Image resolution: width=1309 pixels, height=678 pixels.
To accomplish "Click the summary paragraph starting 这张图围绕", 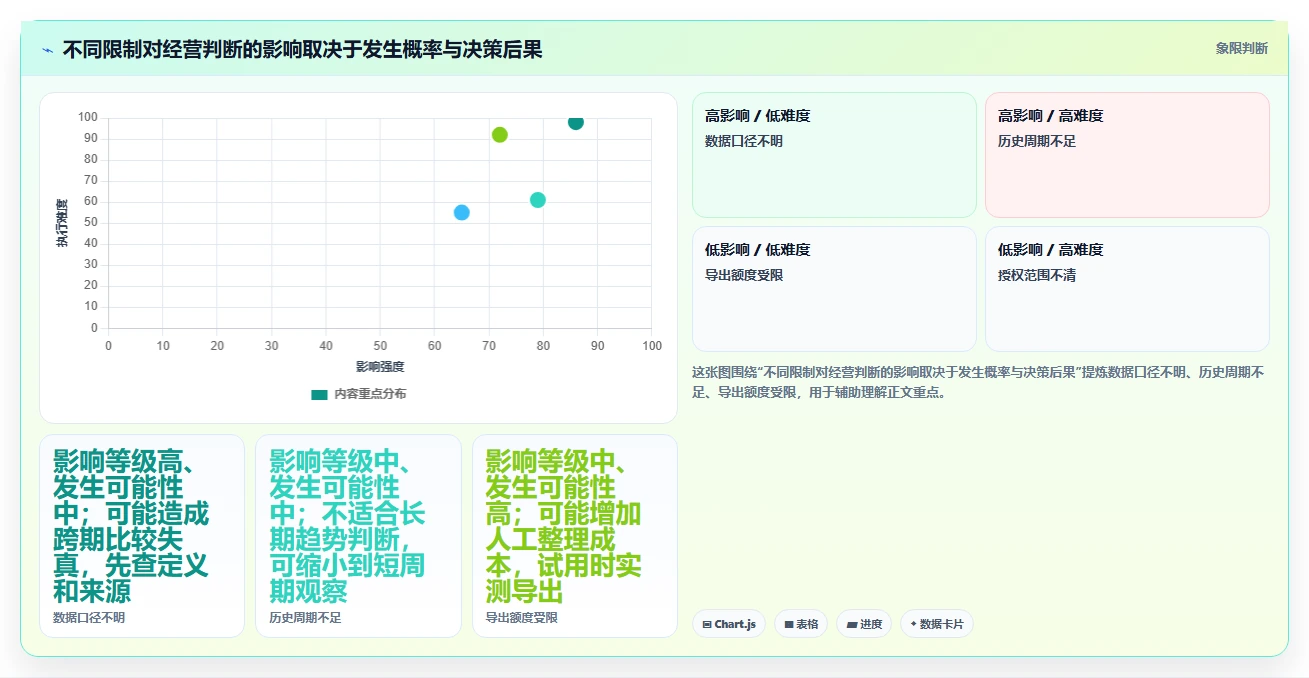I will 979,382.
